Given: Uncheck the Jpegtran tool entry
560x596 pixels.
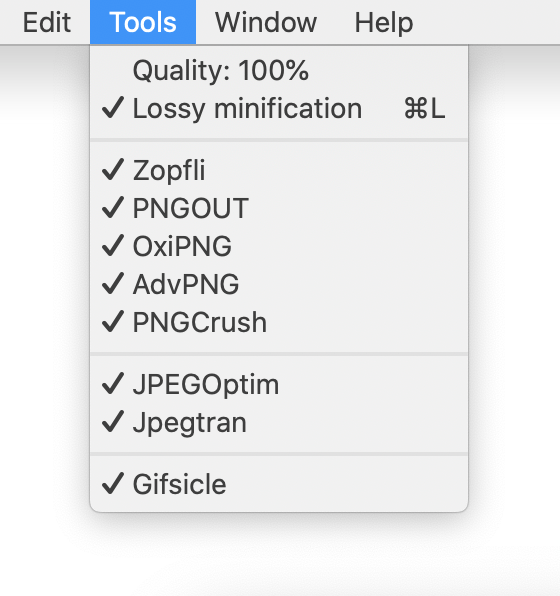Looking at the screenshot, I should click(x=279, y=422).
